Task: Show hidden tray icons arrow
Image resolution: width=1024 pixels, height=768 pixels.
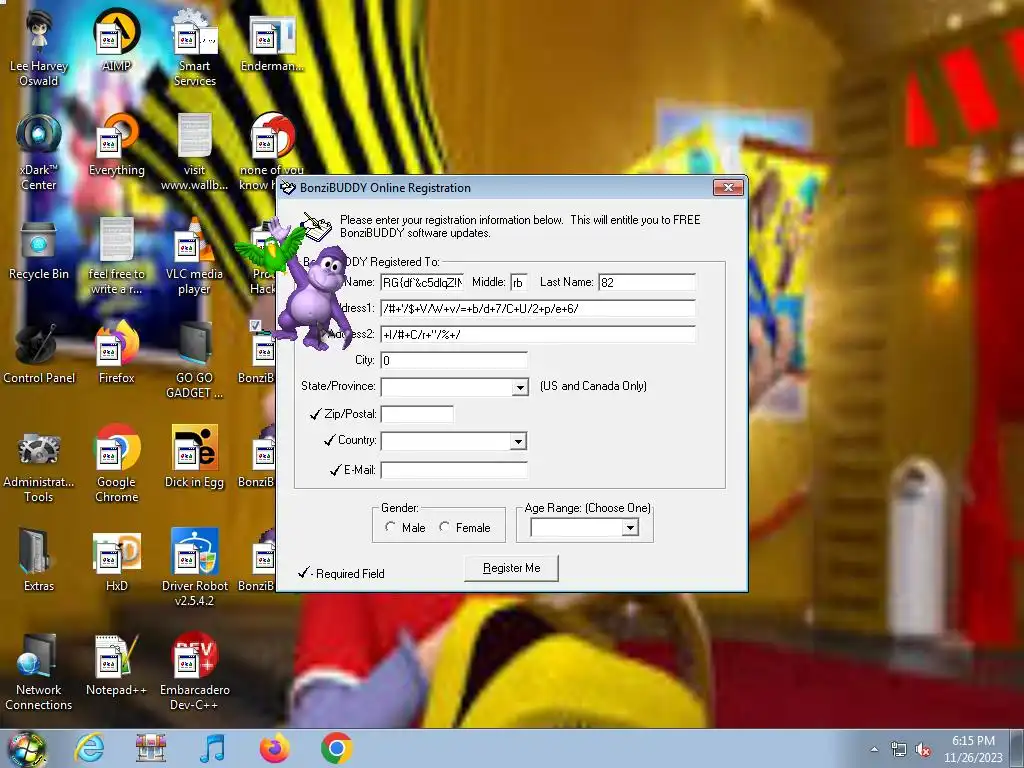Action: 874,750
